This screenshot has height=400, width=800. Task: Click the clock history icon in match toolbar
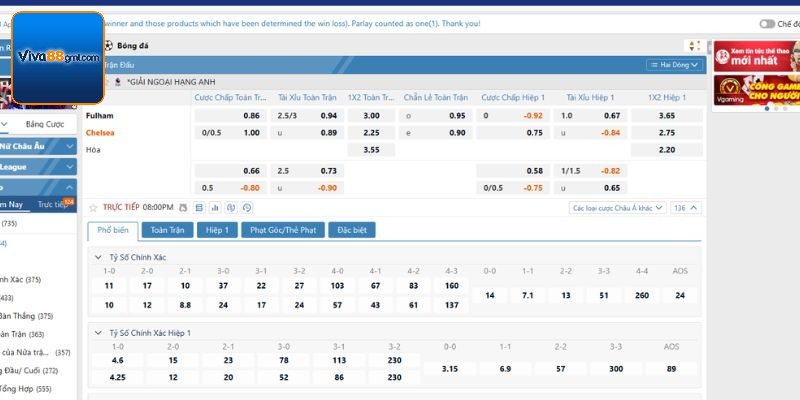(247, 207)
